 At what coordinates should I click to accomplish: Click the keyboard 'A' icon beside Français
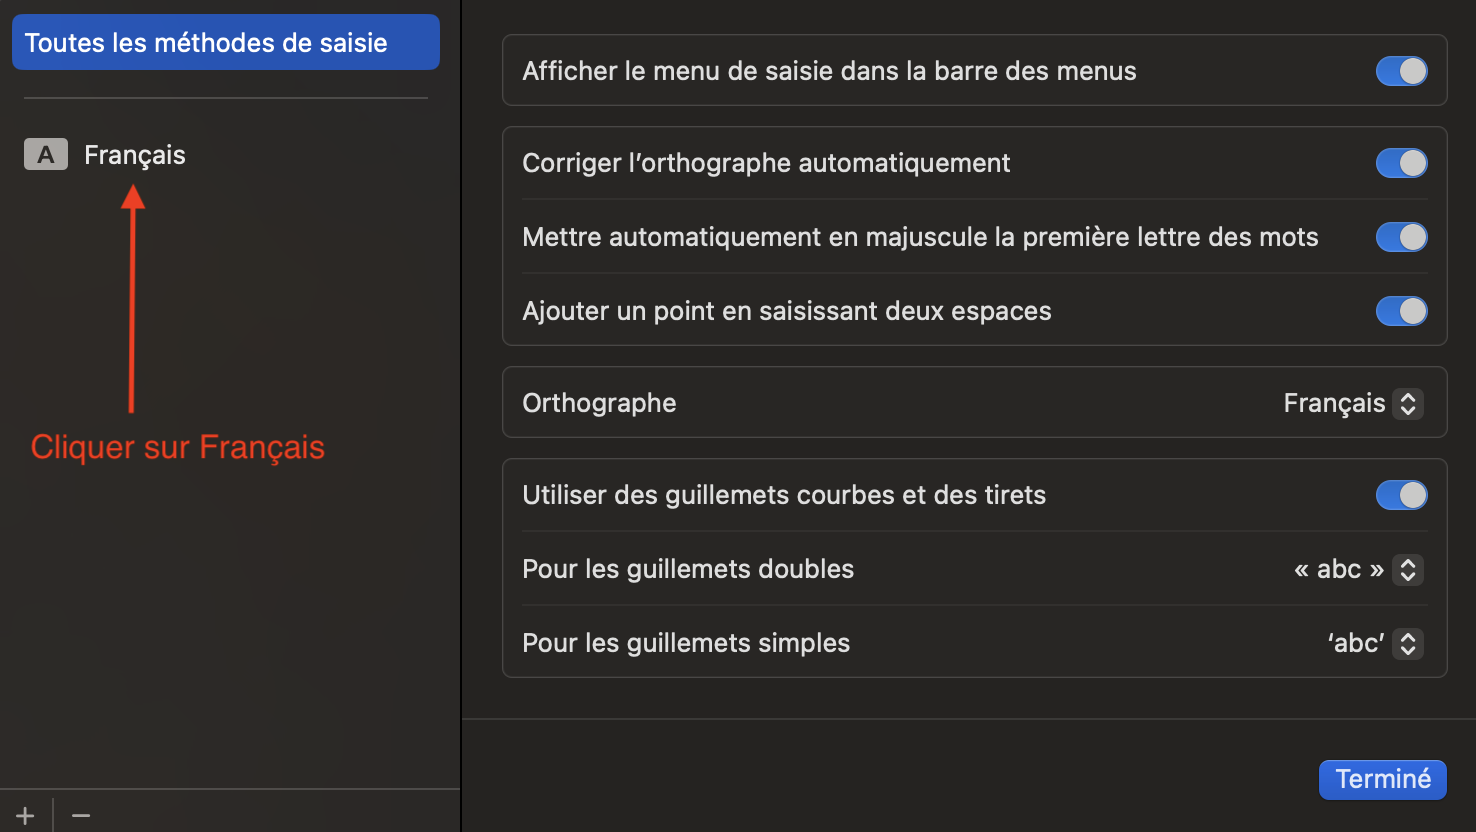click(46, 155)
